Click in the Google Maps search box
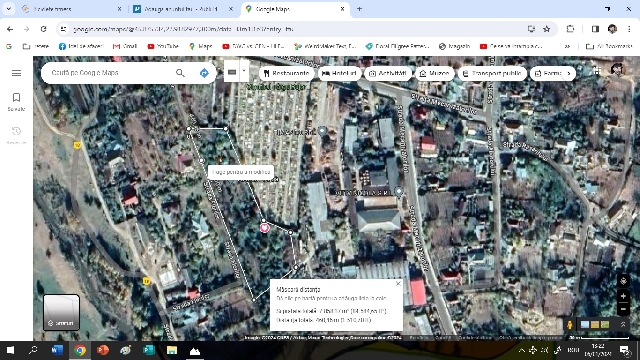This screenshot has width=640, height=360. click(108, 73)
